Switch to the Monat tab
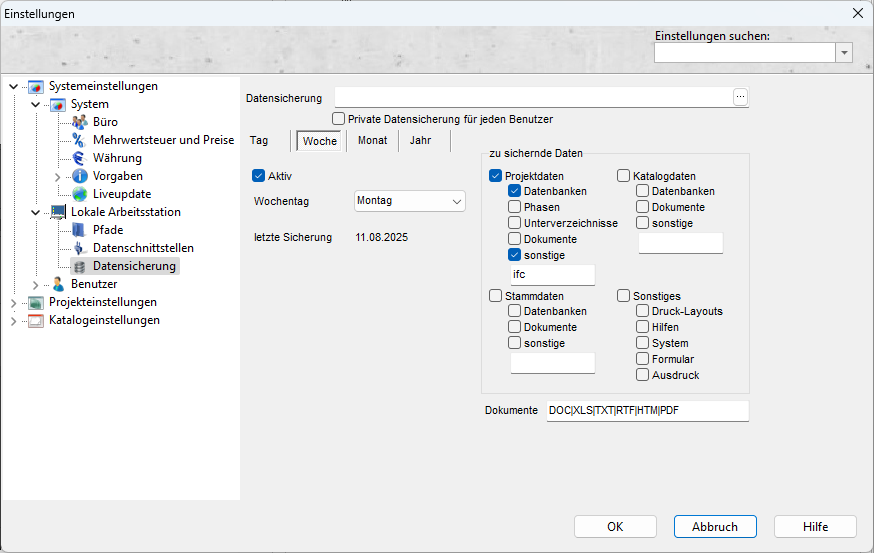The image size is (874, 553). tap(372, 141)
